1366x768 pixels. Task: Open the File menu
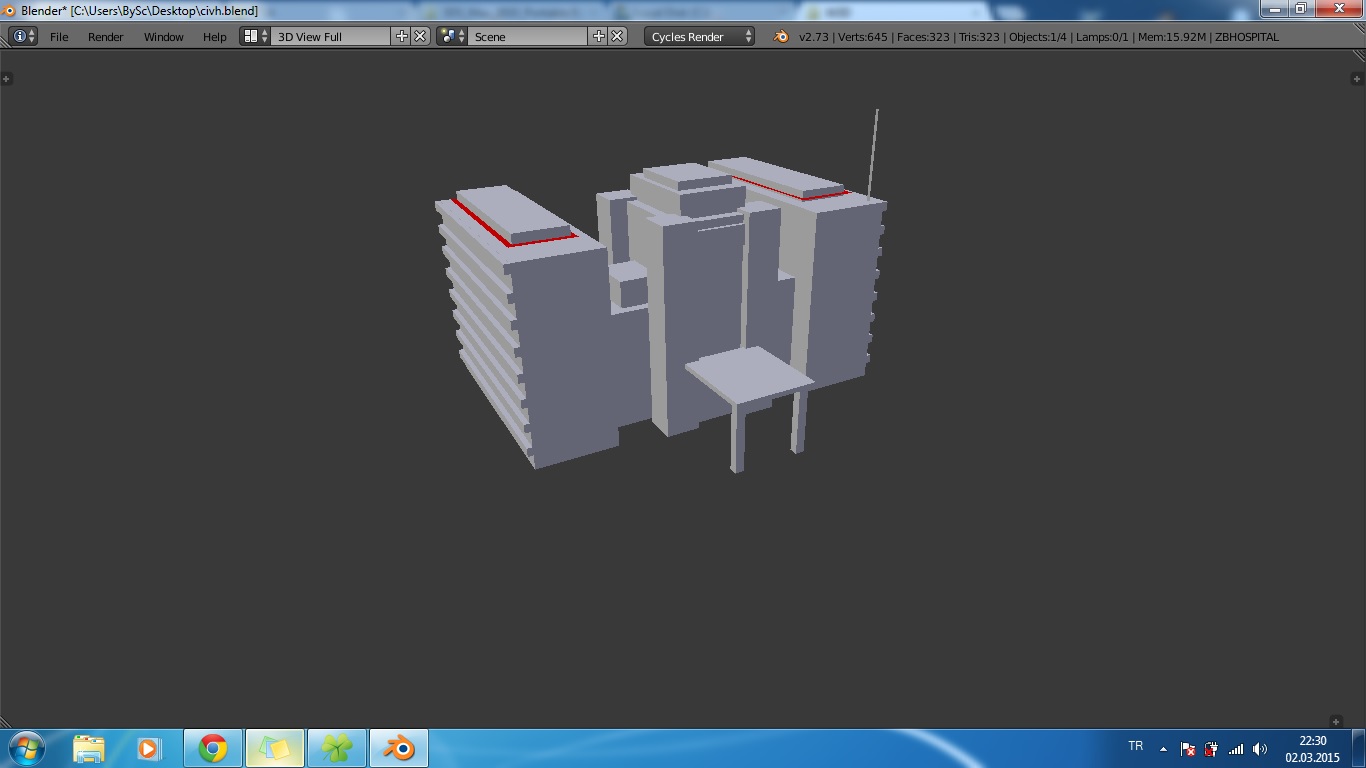click(x=59, y=36)
